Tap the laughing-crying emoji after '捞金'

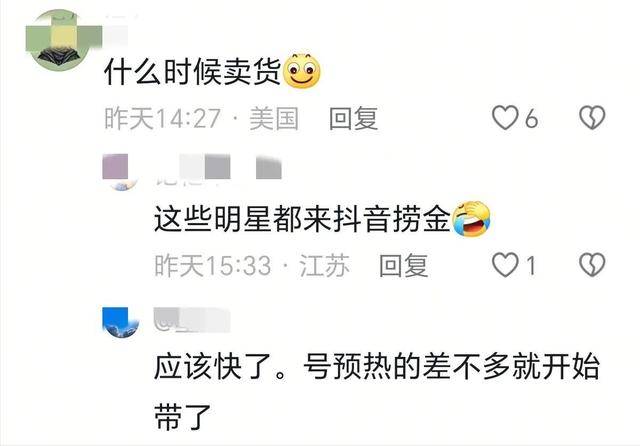pyautogui.click(x=471, y=219)
